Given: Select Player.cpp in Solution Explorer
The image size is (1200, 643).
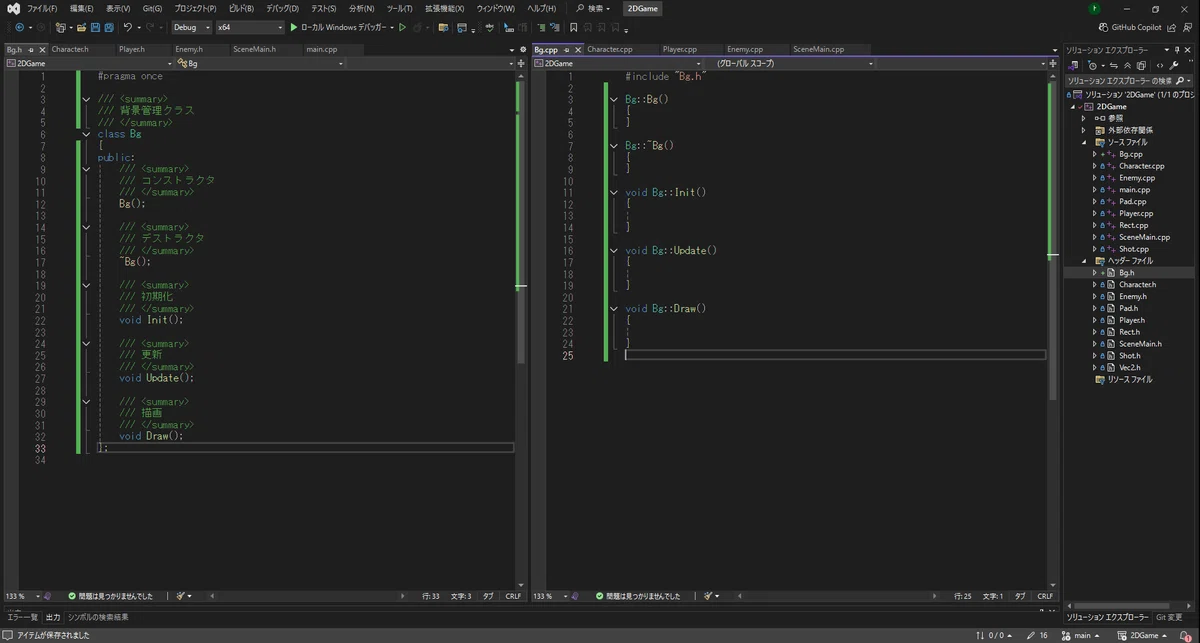Looking at the screenshot, I should tap(1135, 213).
